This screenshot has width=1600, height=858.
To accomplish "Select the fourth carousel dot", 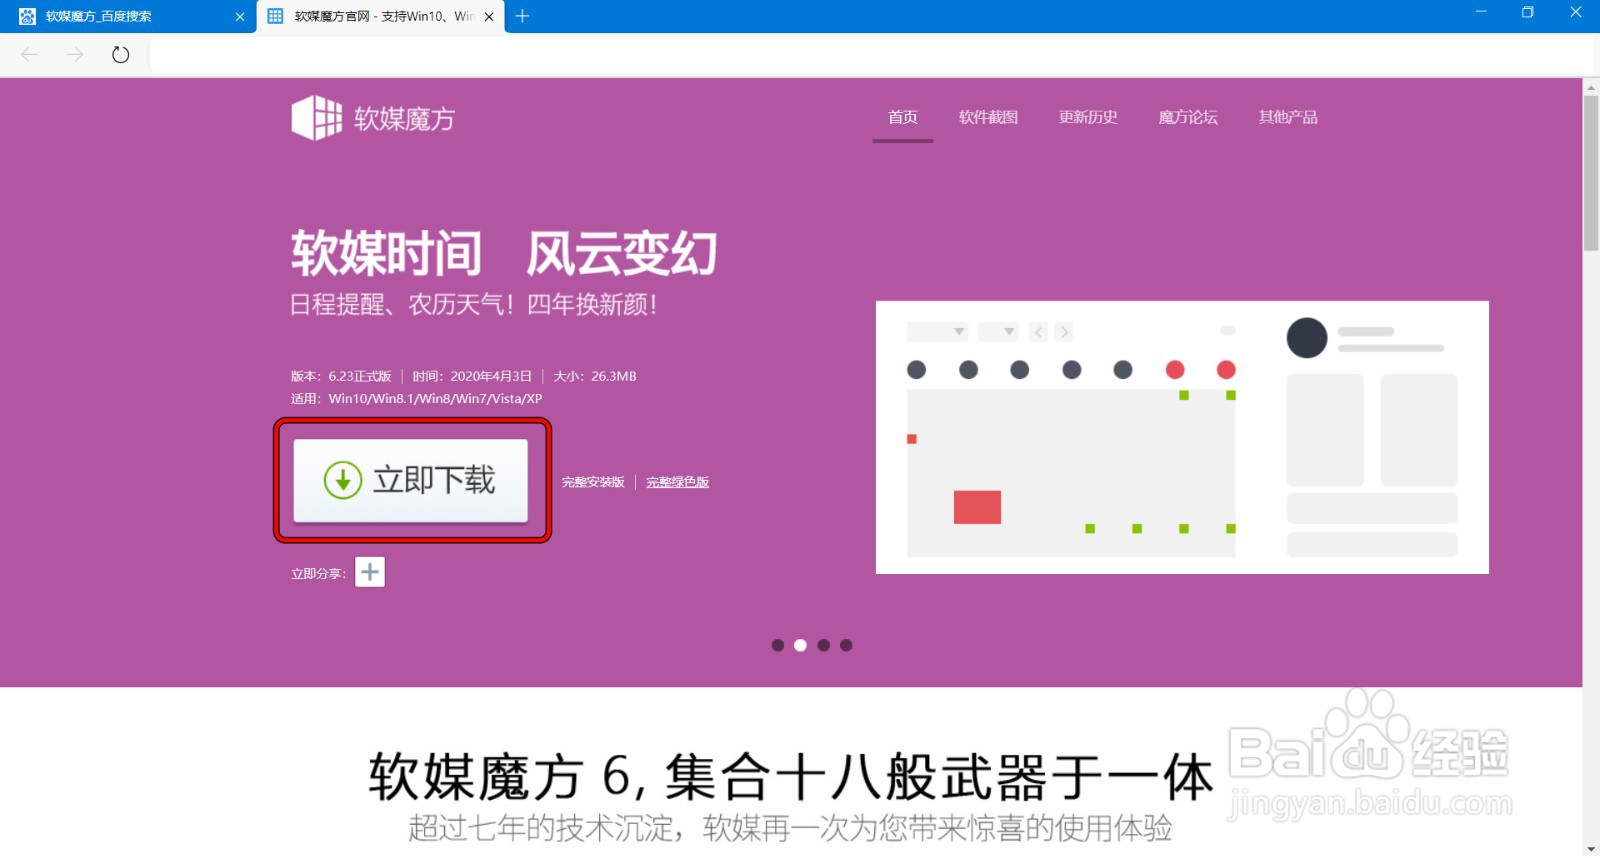I will [846, 645].
